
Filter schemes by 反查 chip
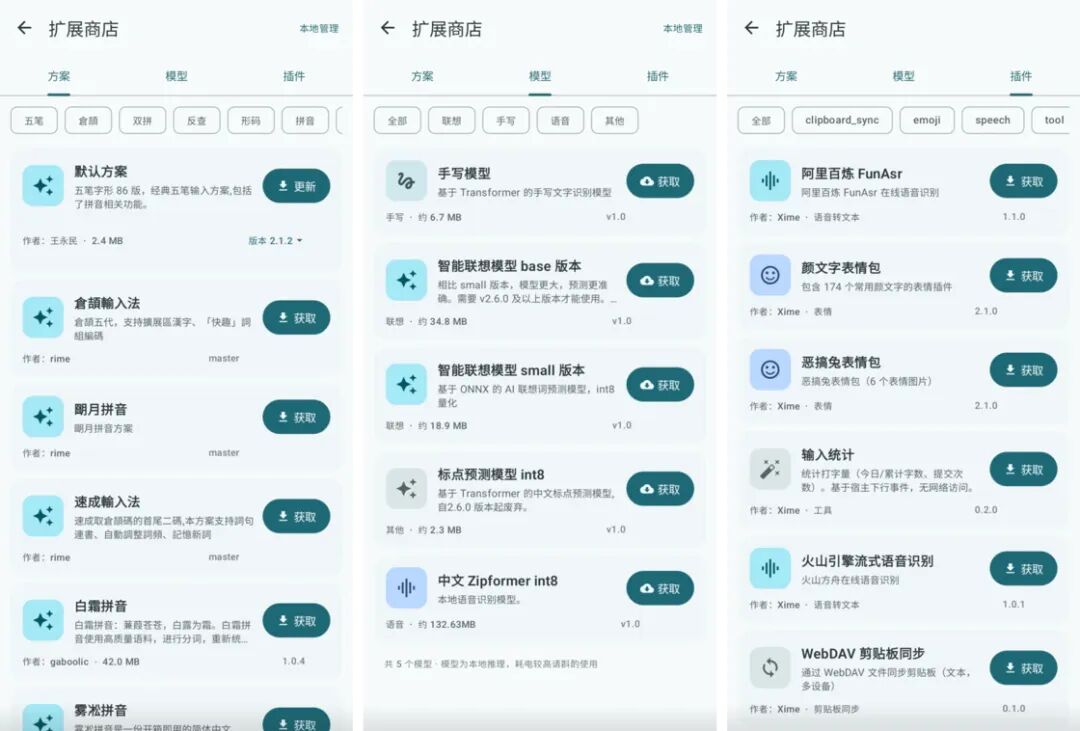[197, 121]
